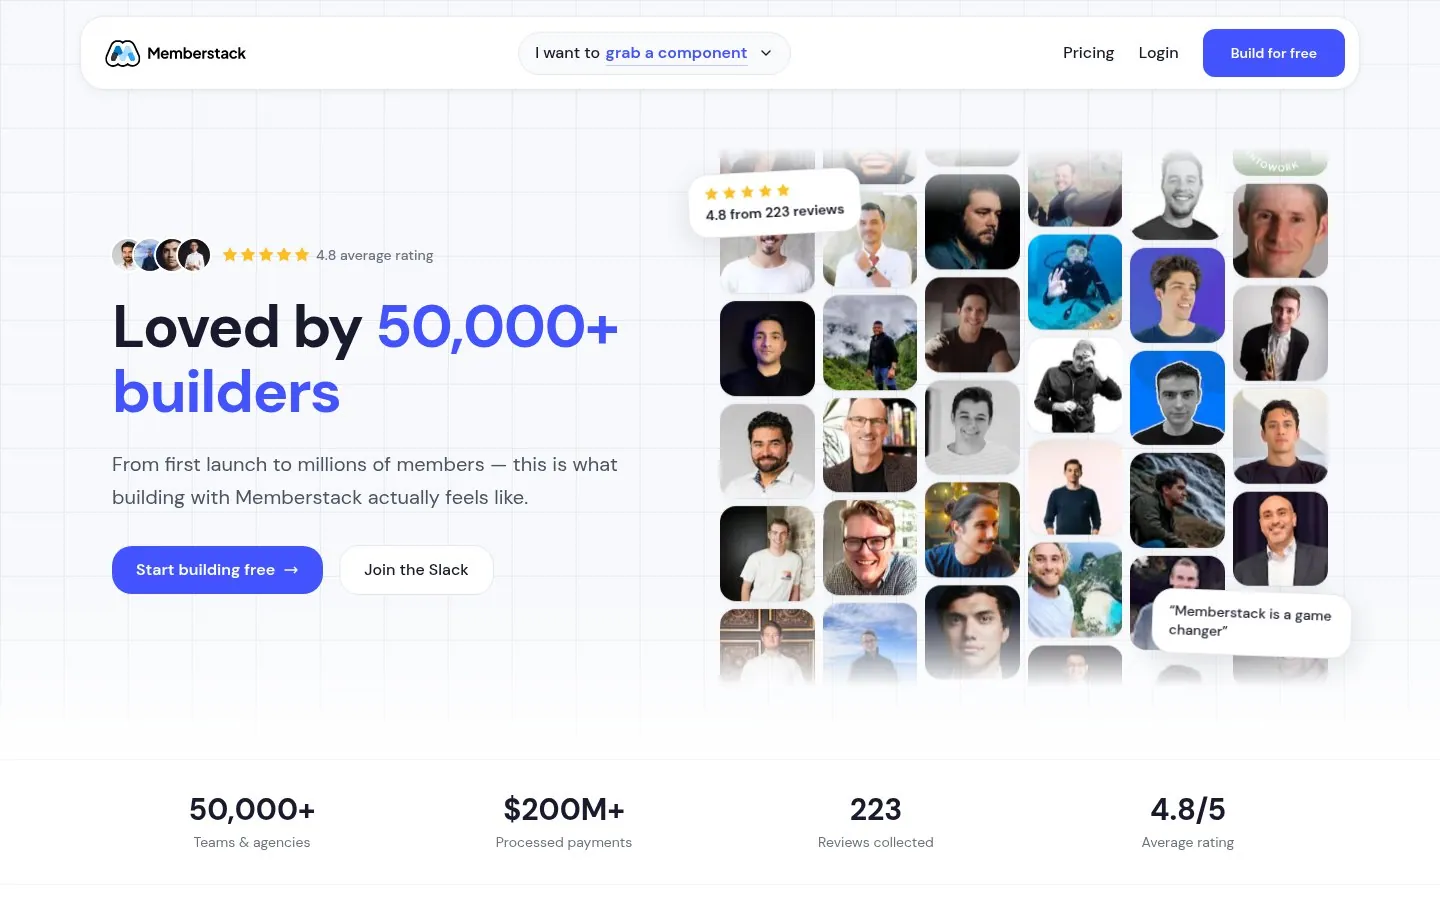
Task: Click the 'Processed payments' label
Action: click(x=564, y=842)
